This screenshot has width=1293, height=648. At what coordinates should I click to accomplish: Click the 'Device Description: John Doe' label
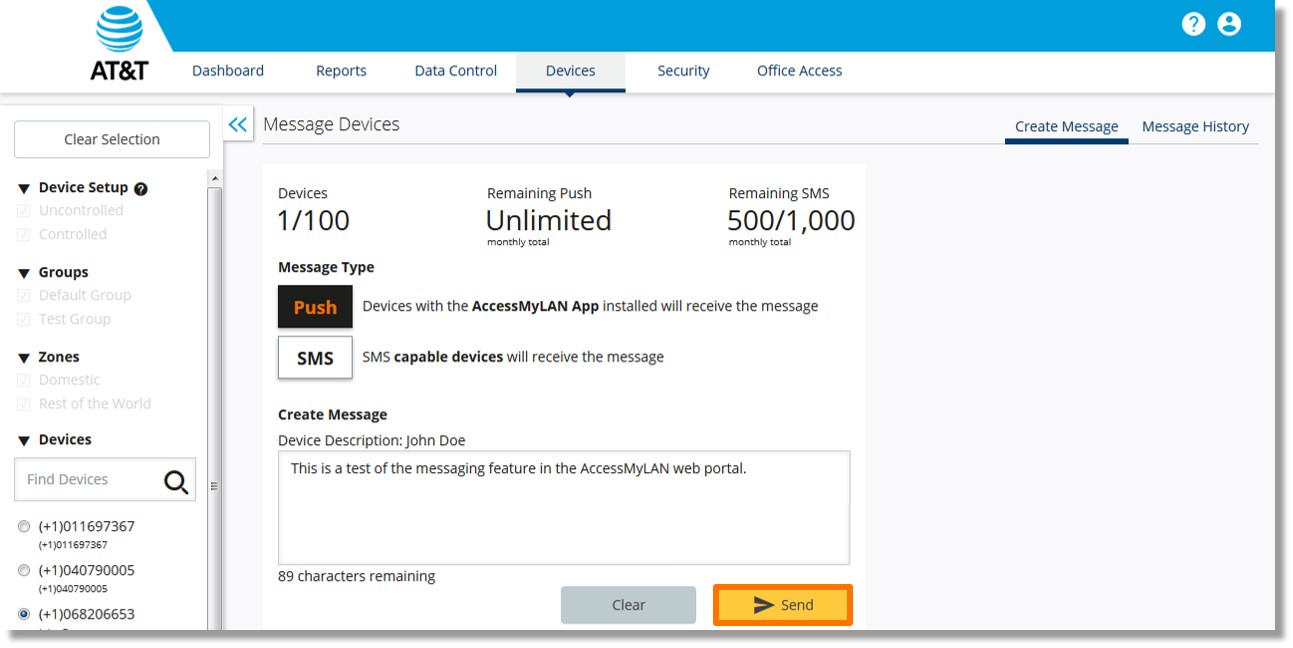pos(372,441)
